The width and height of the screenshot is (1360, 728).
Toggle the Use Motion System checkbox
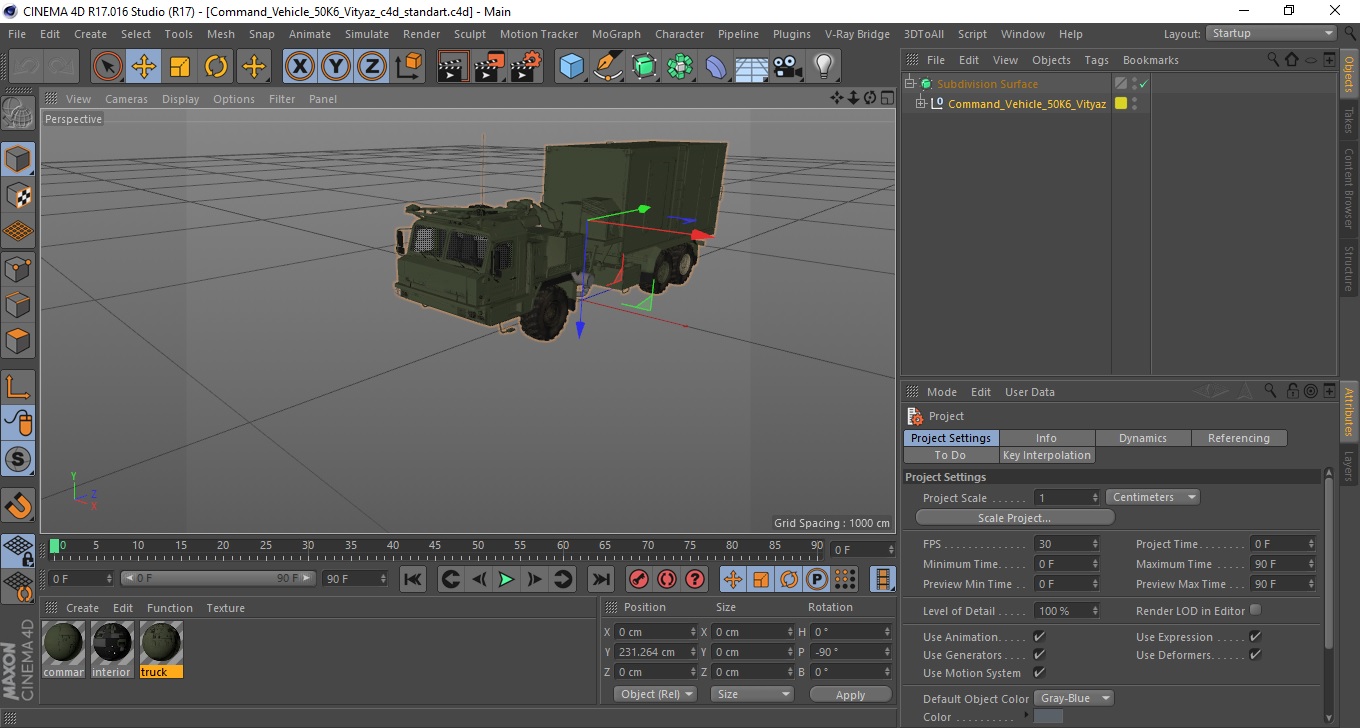click(x=1039, y=673)
